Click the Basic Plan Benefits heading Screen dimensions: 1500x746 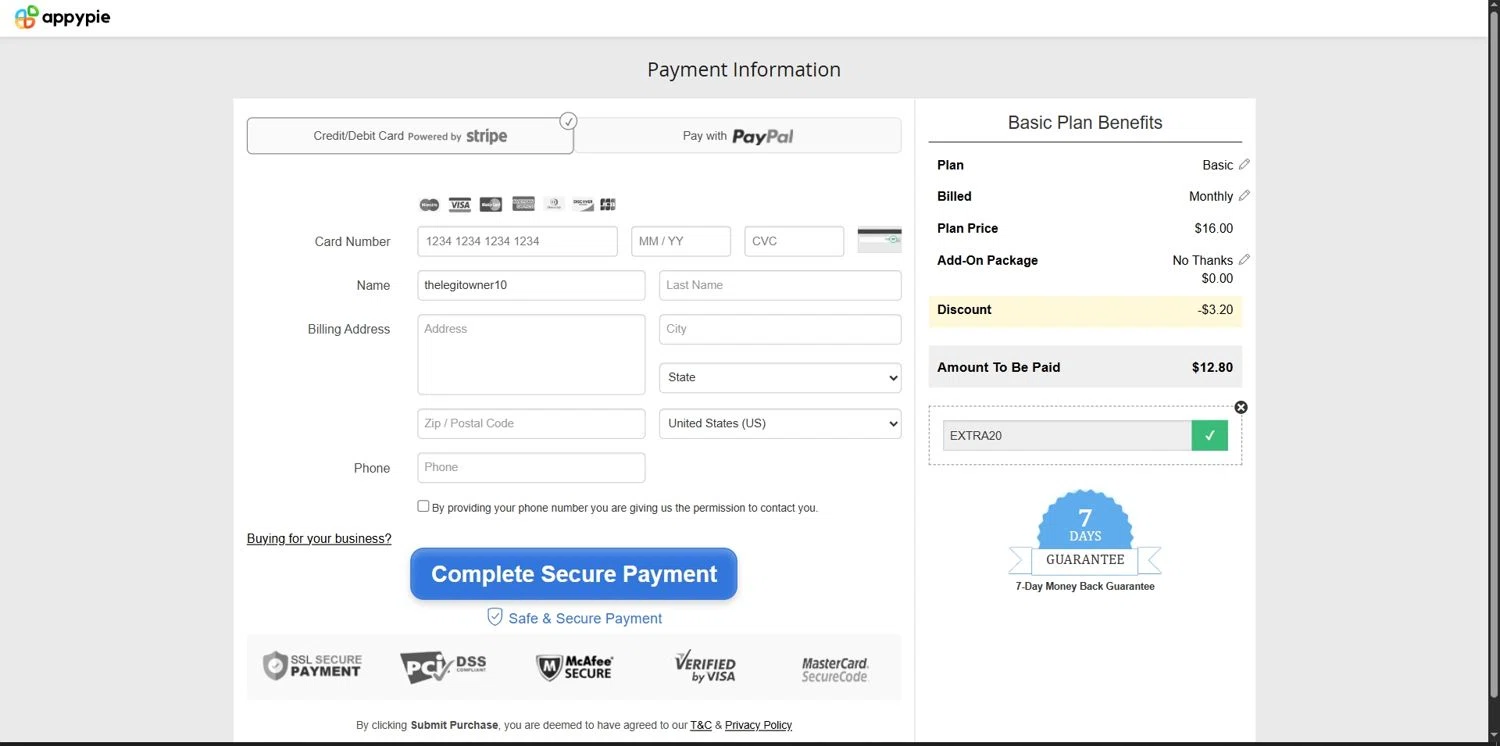point(1085,122)
